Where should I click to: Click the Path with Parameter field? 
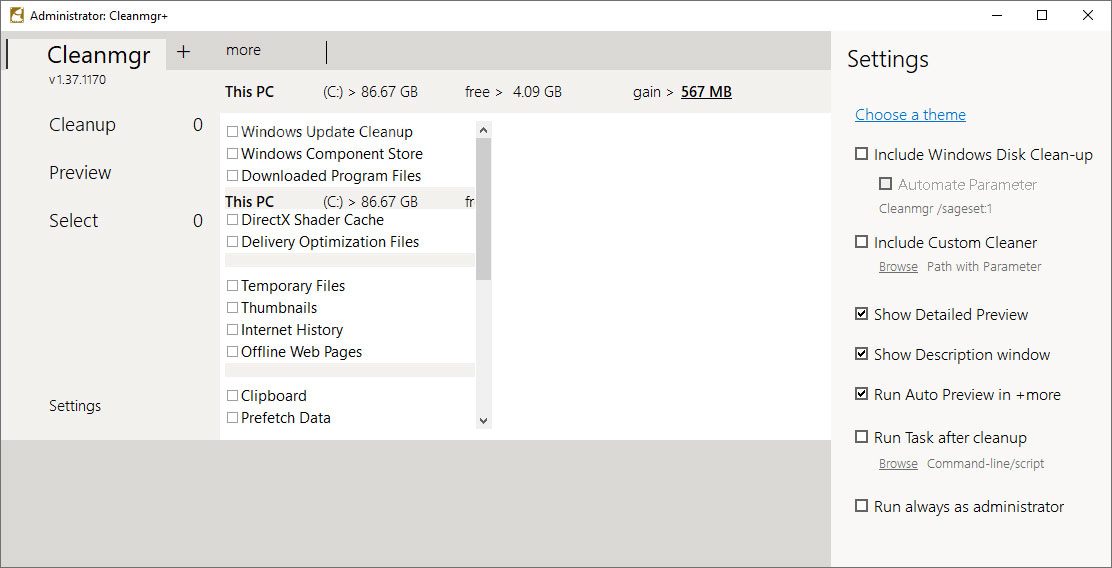click(x=984, y=267)
